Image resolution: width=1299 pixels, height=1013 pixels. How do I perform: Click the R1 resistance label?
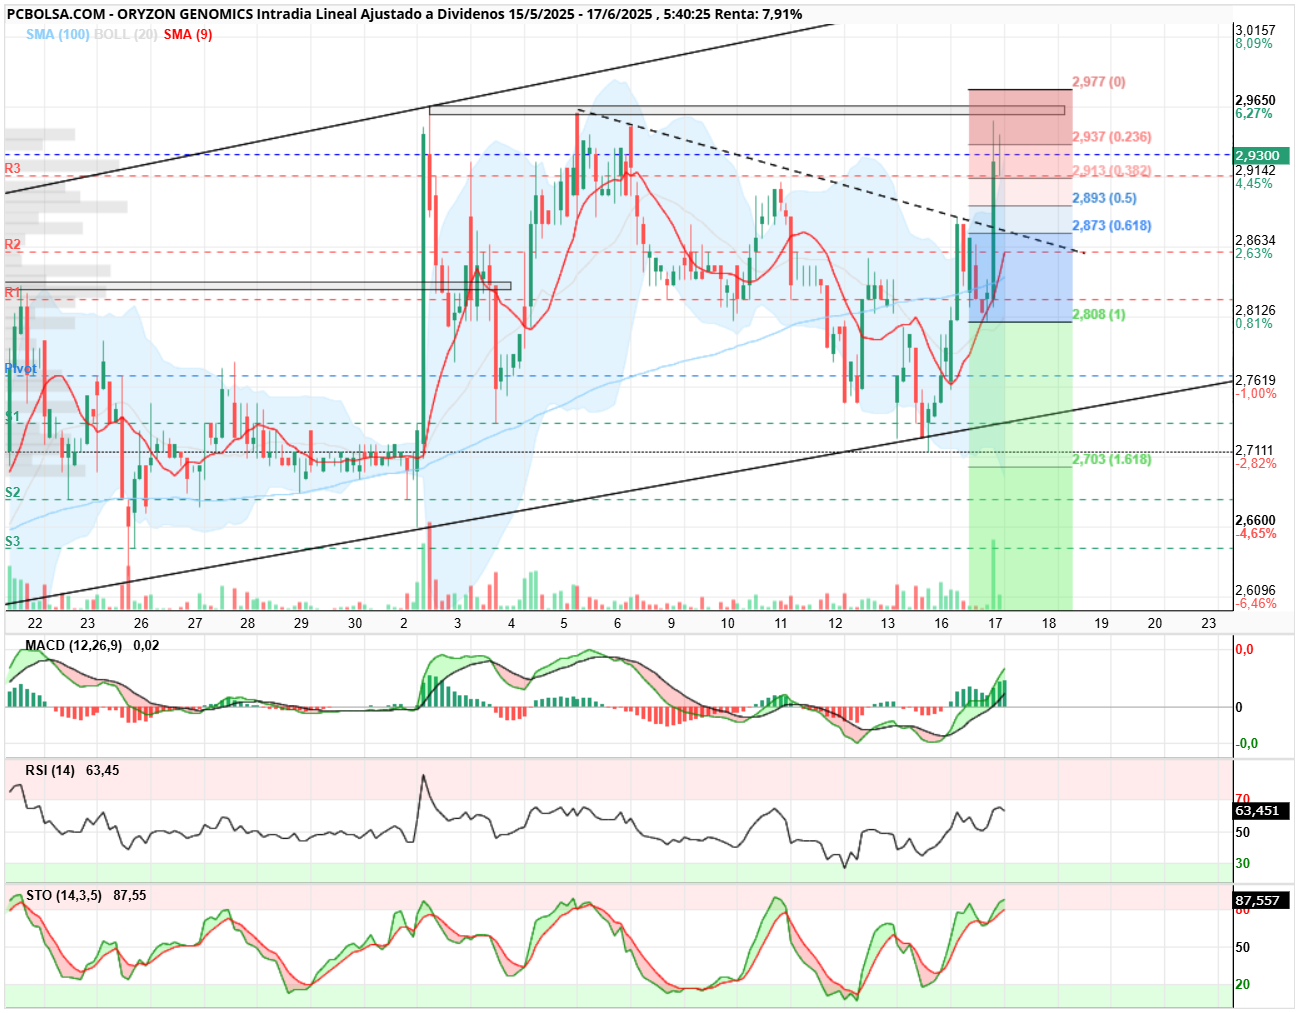13,292
